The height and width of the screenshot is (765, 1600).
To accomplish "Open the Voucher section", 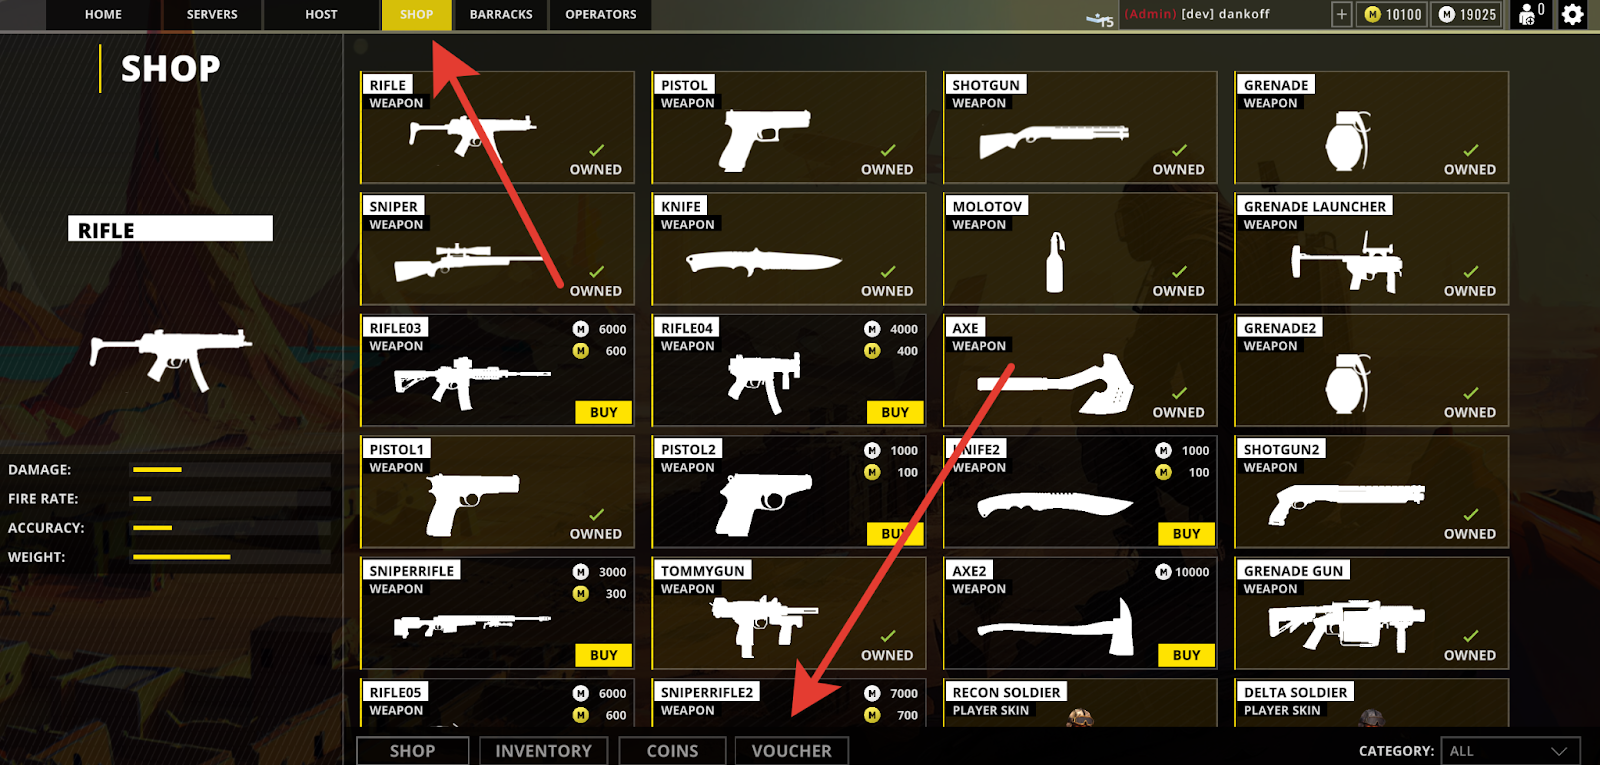I will coord(791,751).
